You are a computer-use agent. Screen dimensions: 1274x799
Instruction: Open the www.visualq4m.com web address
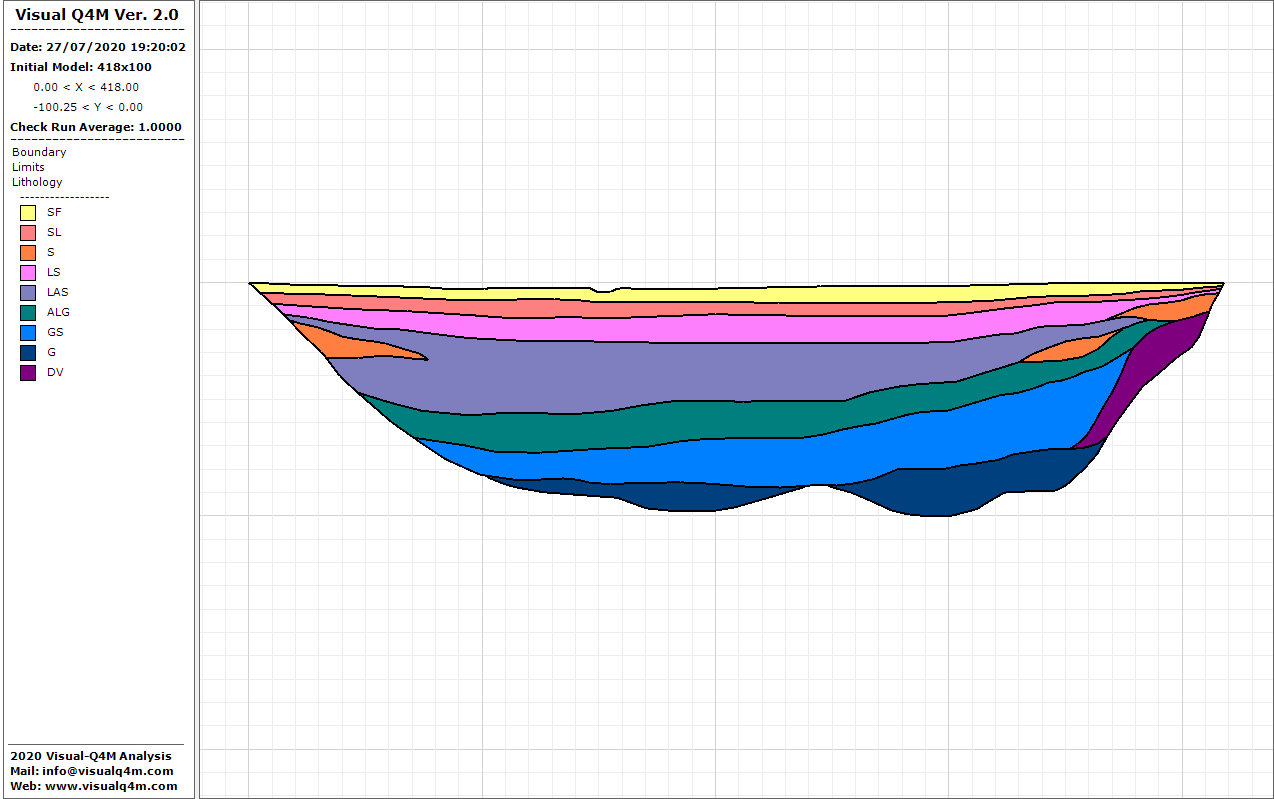tap(110, 786)
